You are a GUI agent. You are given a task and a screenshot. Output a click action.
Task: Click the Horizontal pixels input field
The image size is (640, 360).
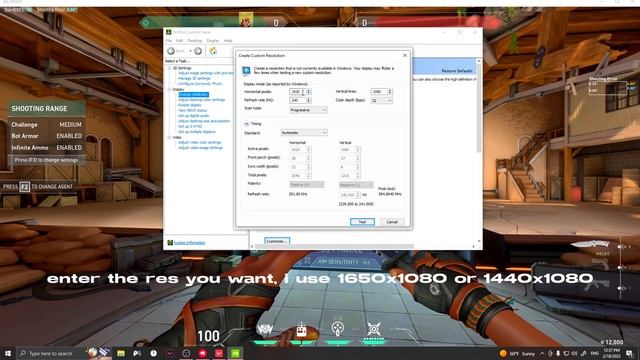point(298,92)
